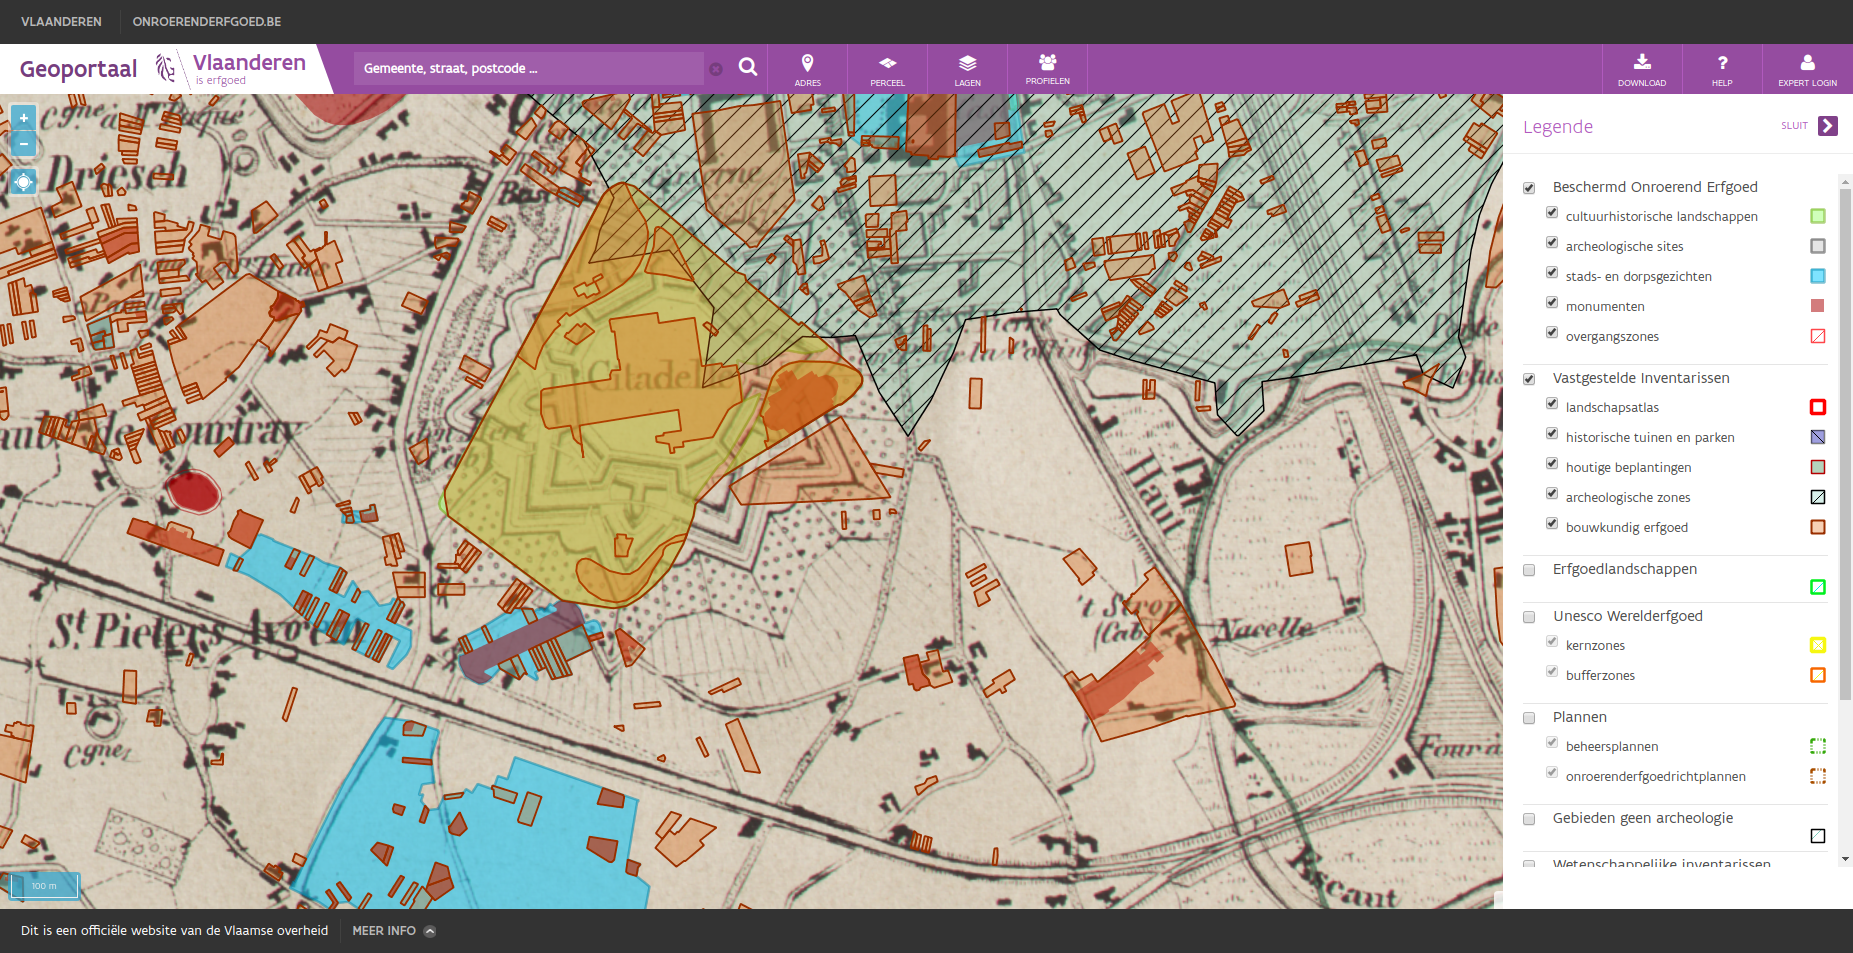Open the Profielen menu

pyautogui.click(x=1047, y=69)
